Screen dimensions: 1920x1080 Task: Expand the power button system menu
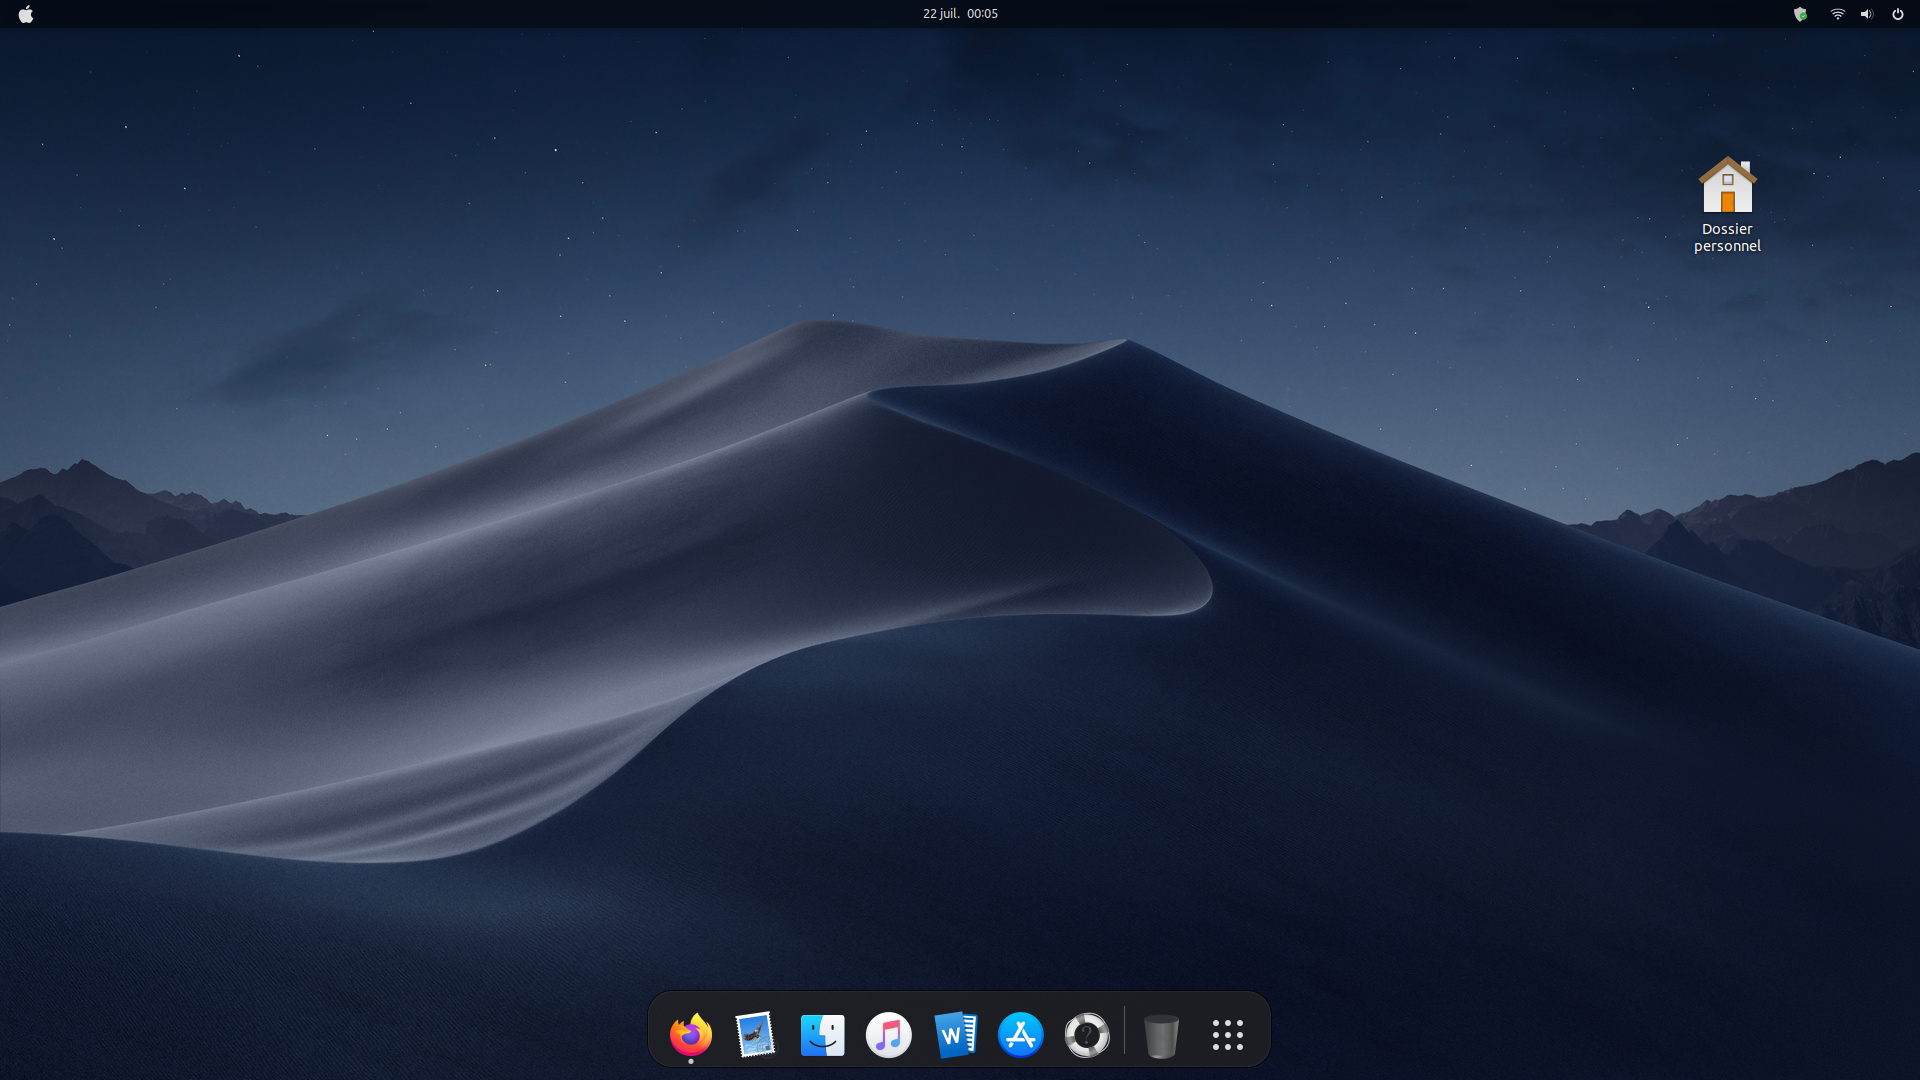1897,14
